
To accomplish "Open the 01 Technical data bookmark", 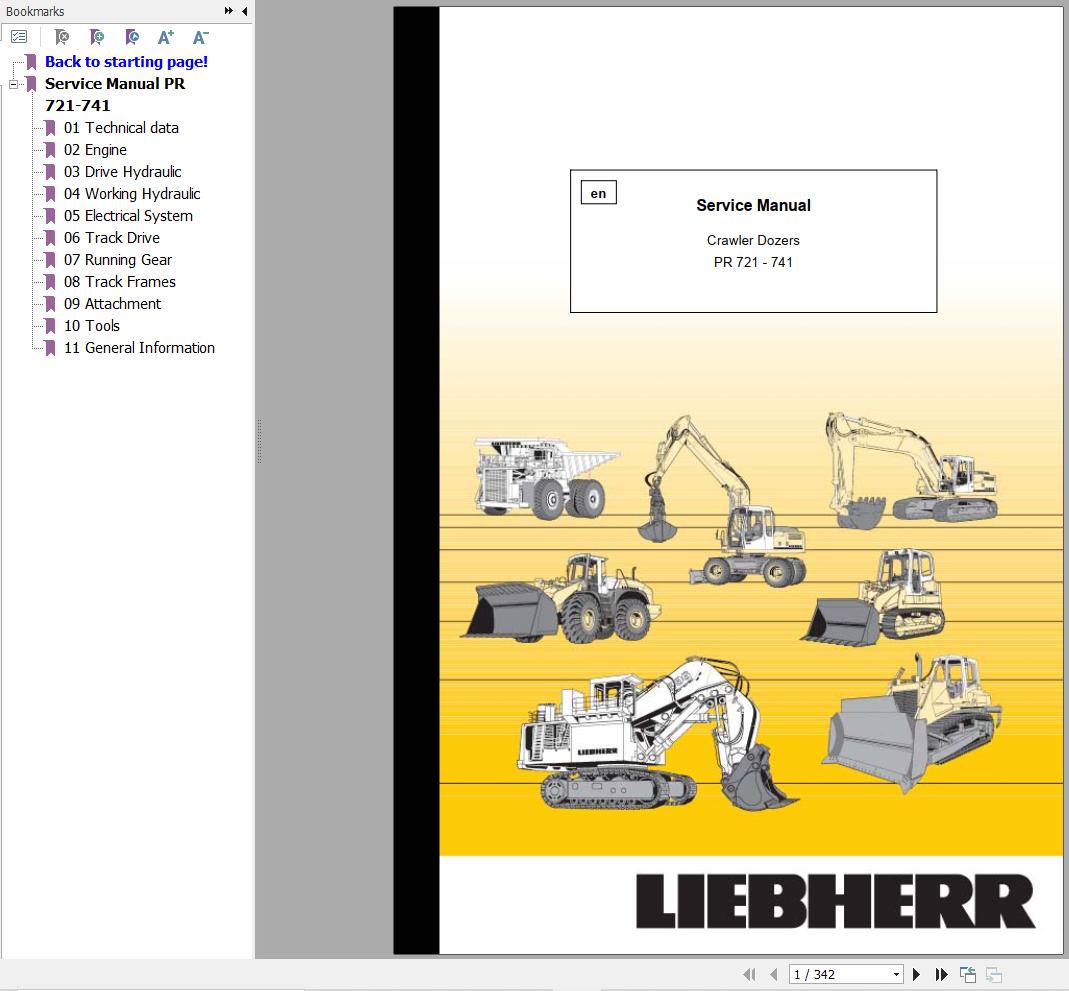I will point(121,127).
